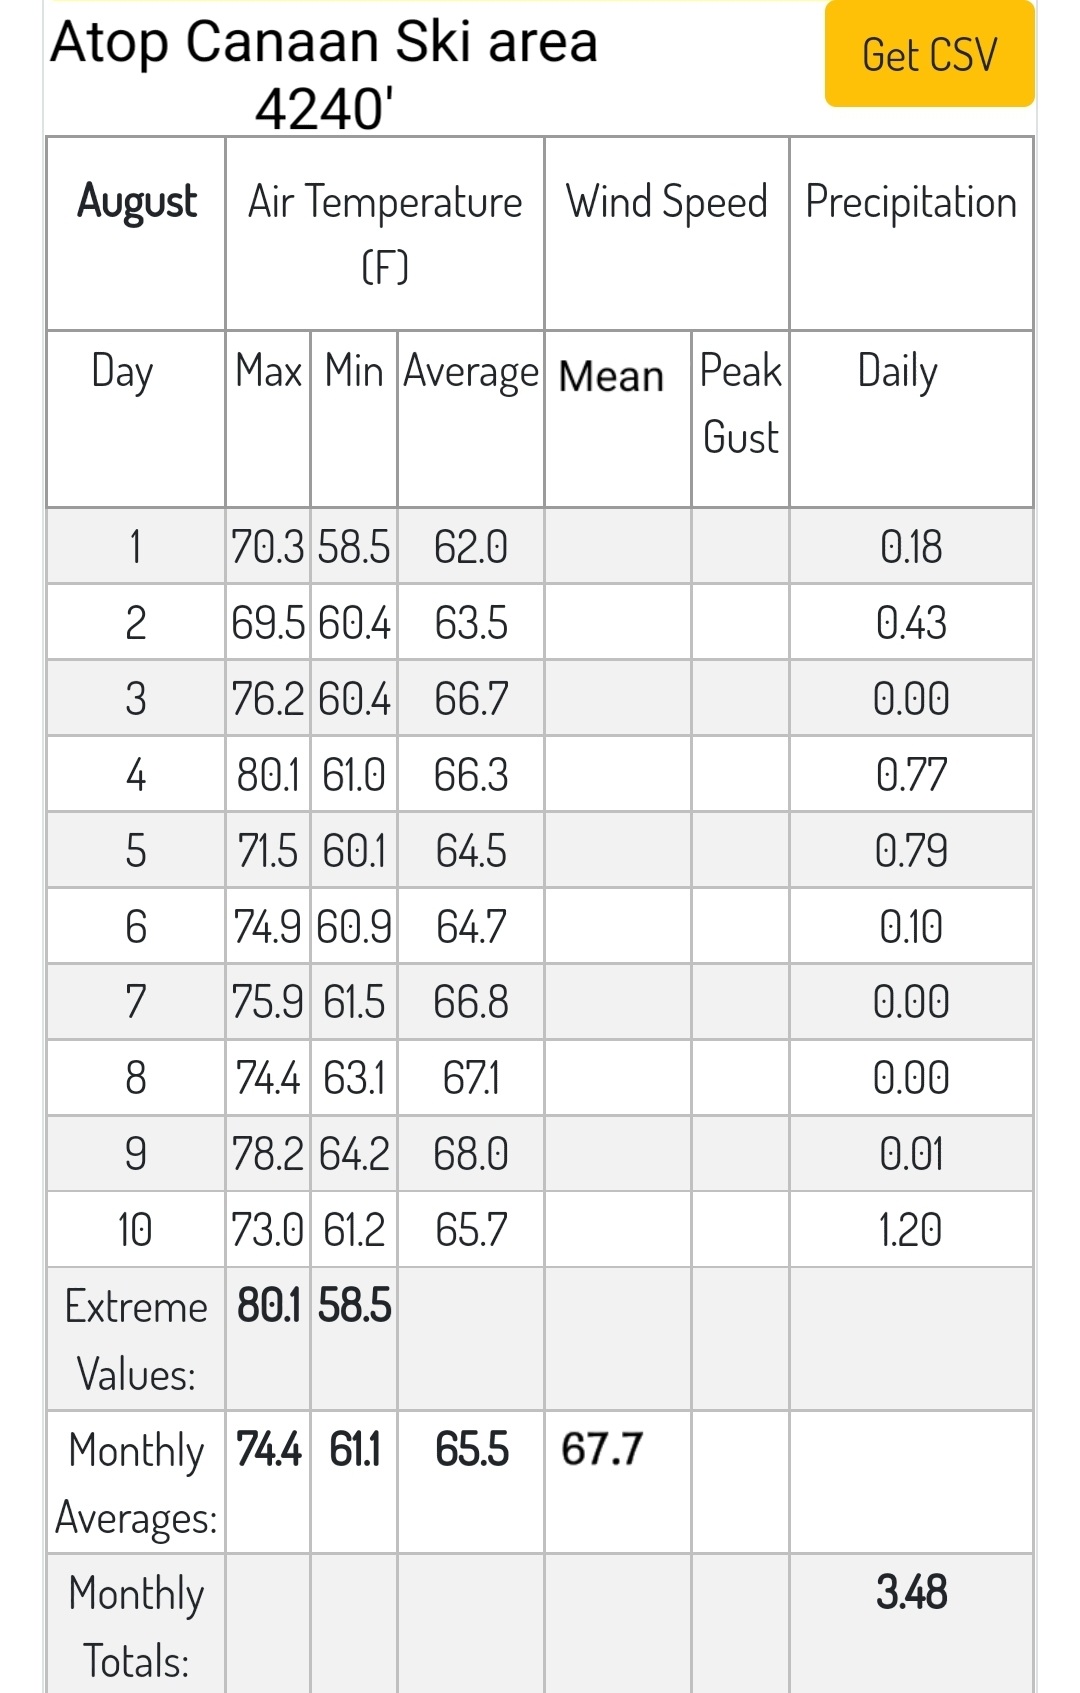The width and height of the screenshot is (1080, 1693).
Task: Select day 4 row number
Action: coord(136,775)
